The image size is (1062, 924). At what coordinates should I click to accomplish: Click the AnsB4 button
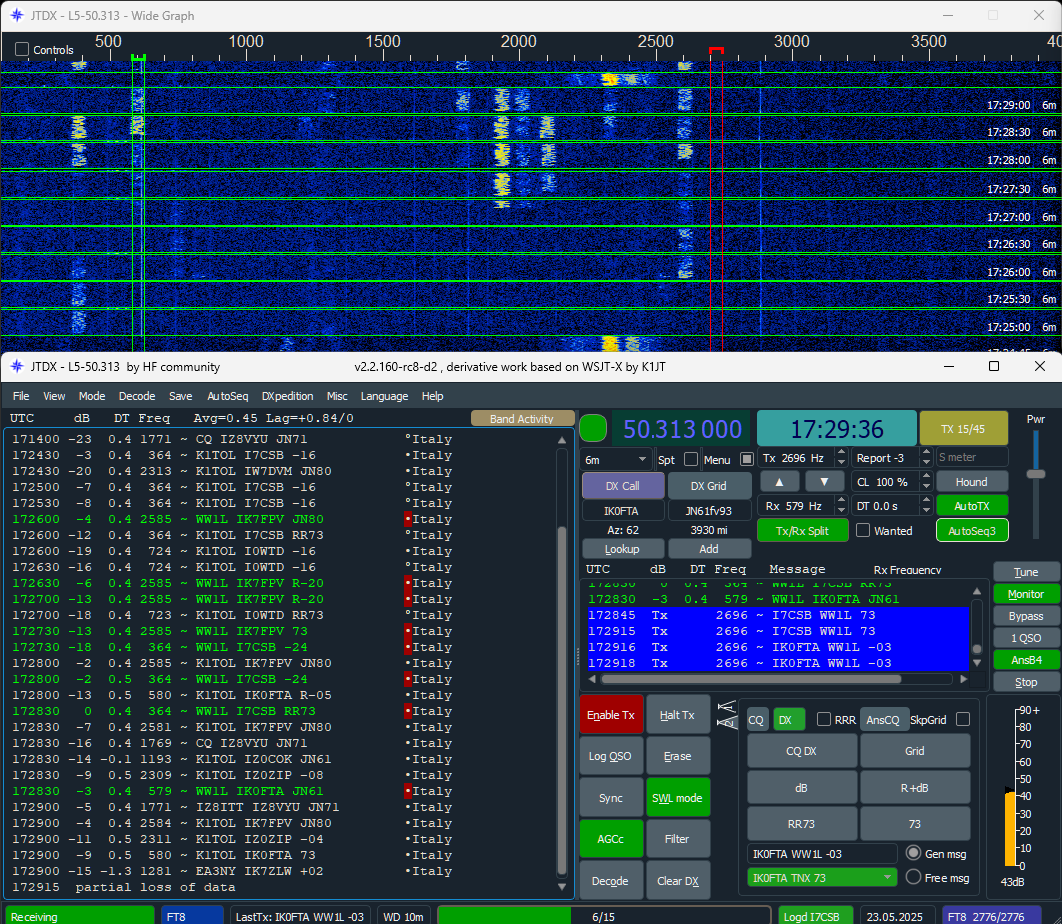1025,660
